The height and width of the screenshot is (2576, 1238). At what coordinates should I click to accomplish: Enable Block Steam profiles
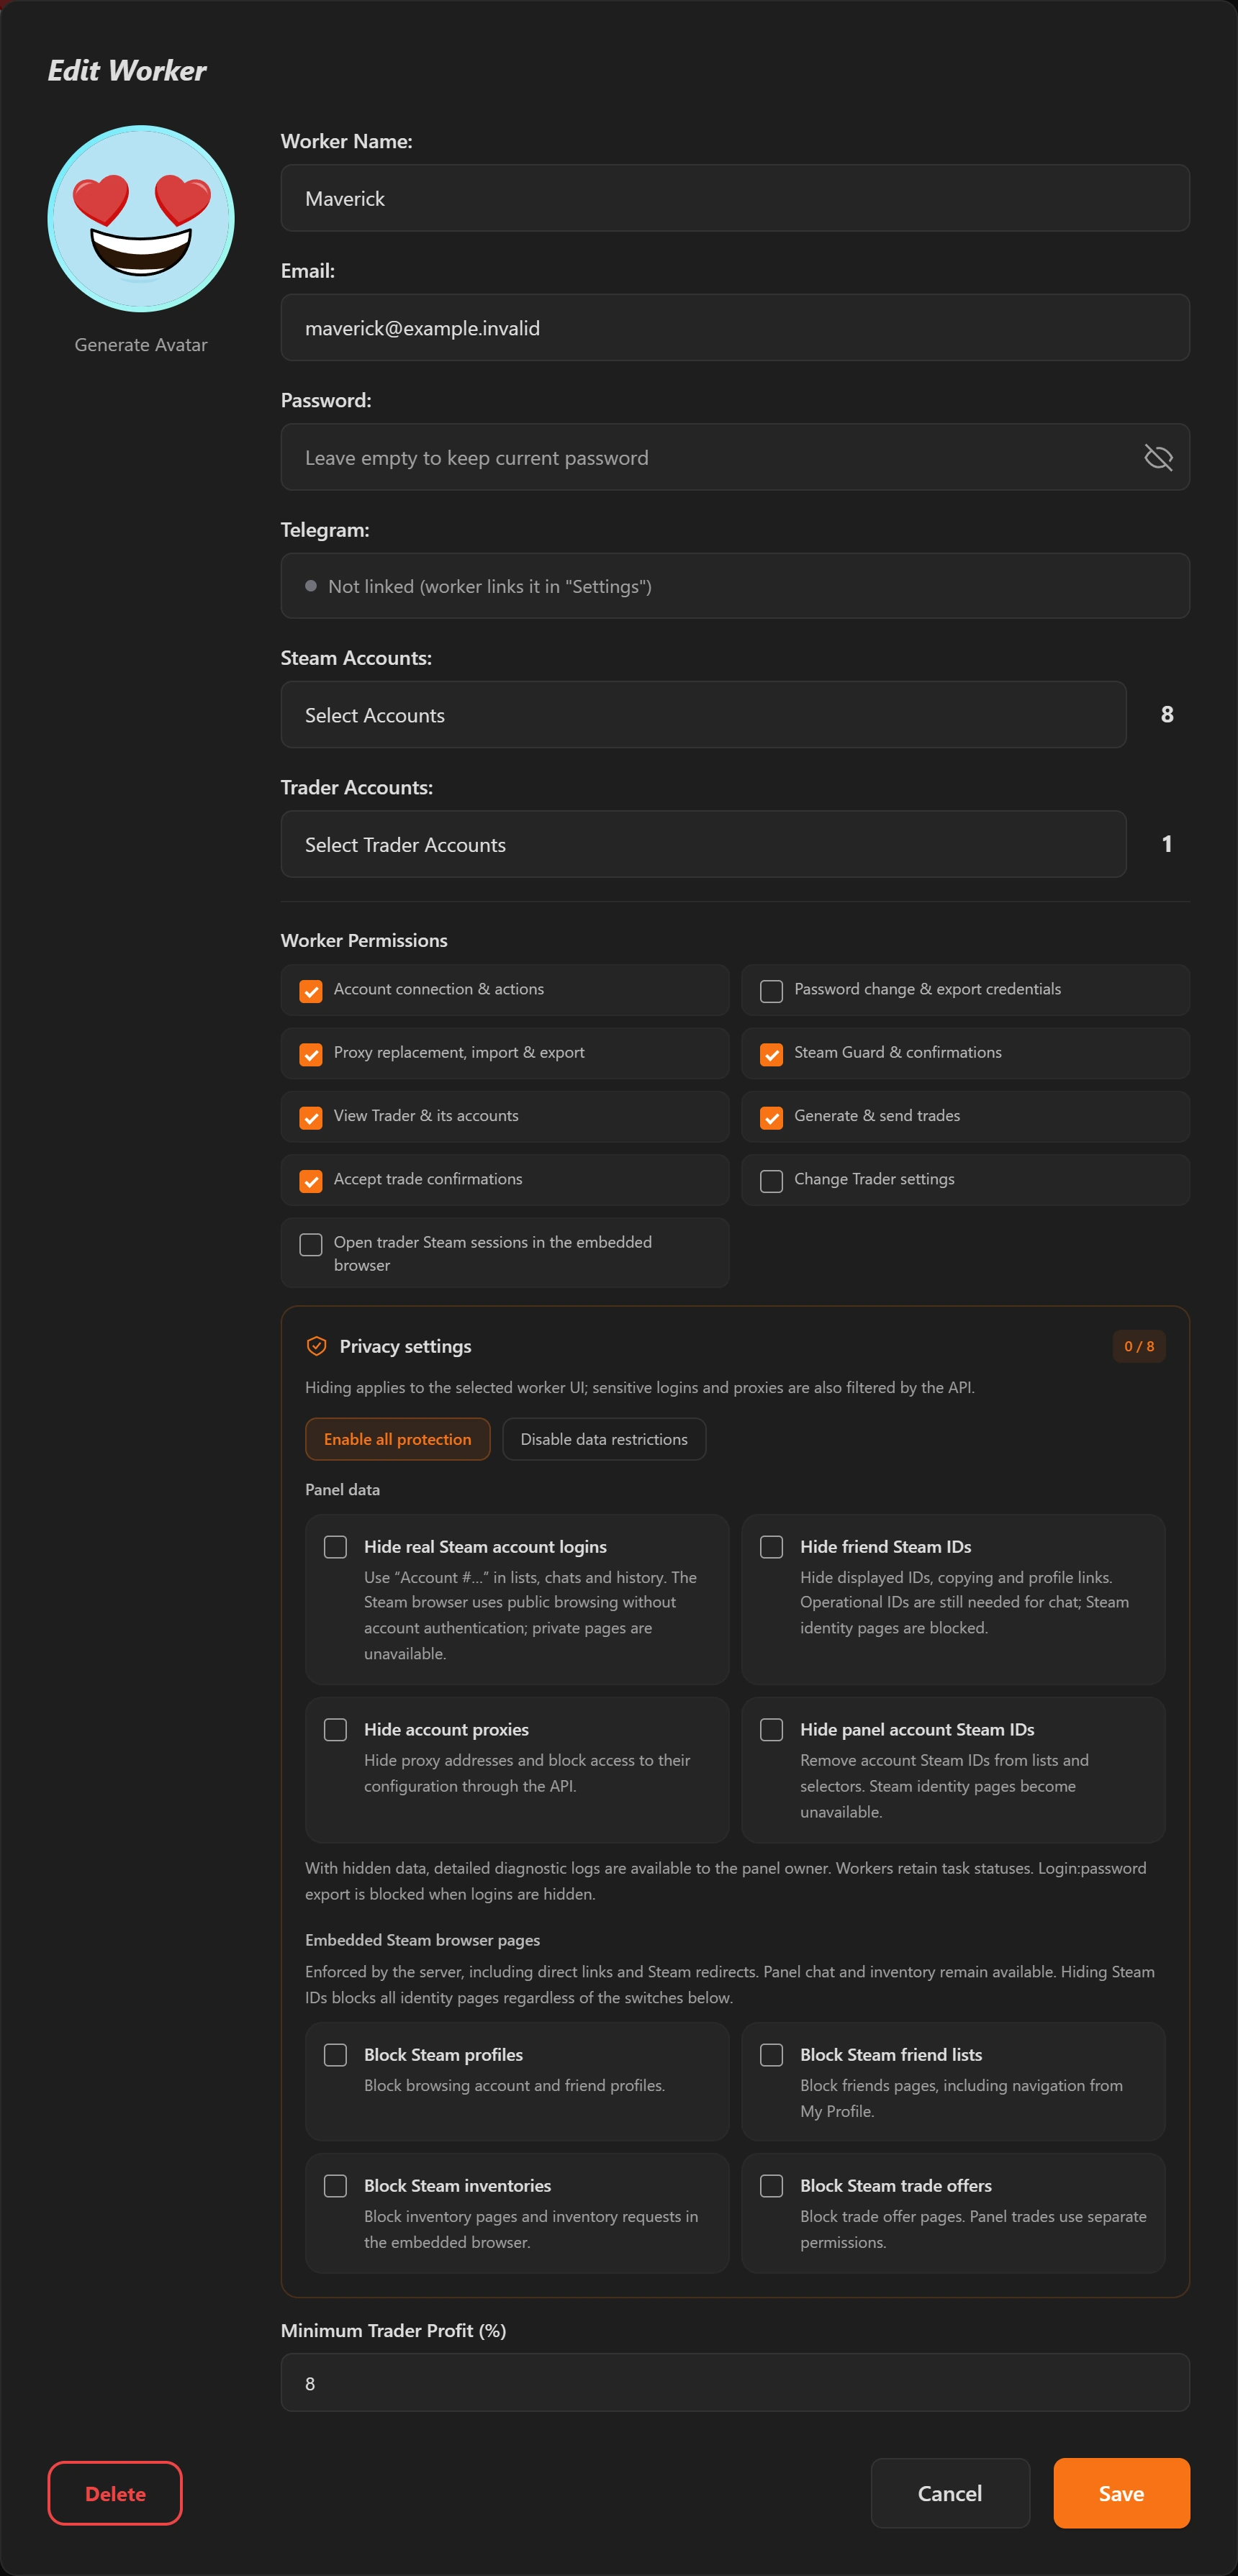click(x=335, y=2055)
